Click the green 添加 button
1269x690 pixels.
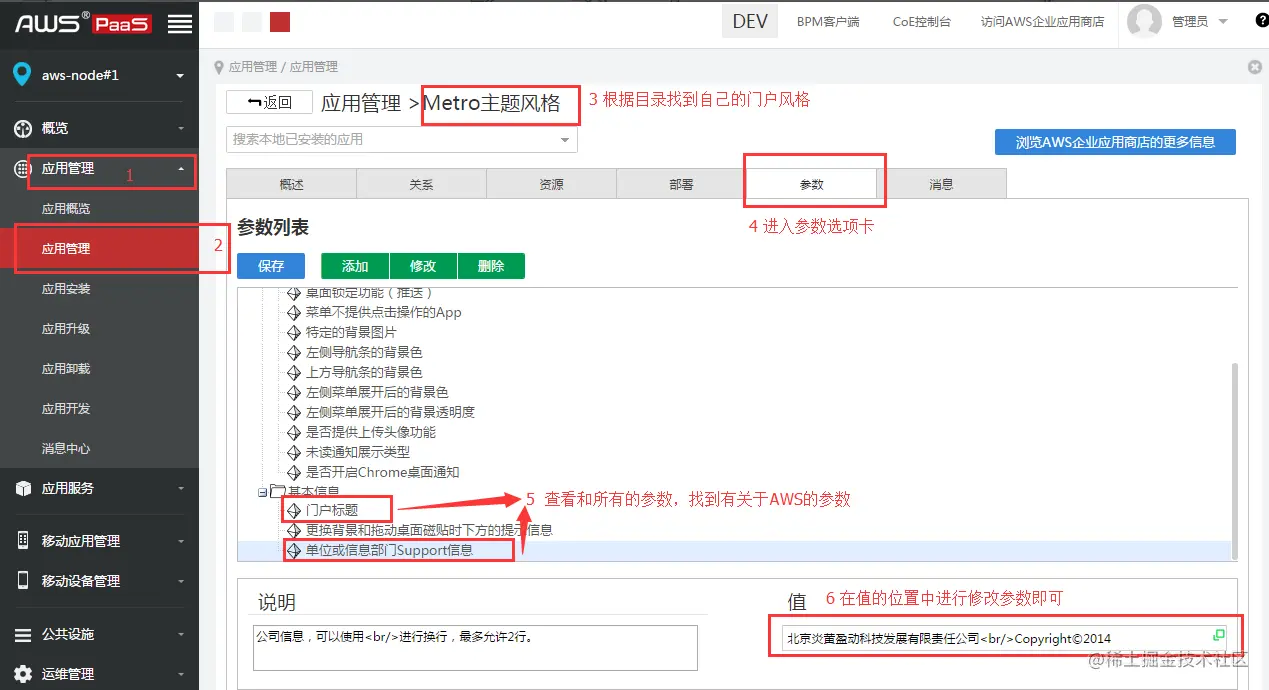tap(355, 266)
